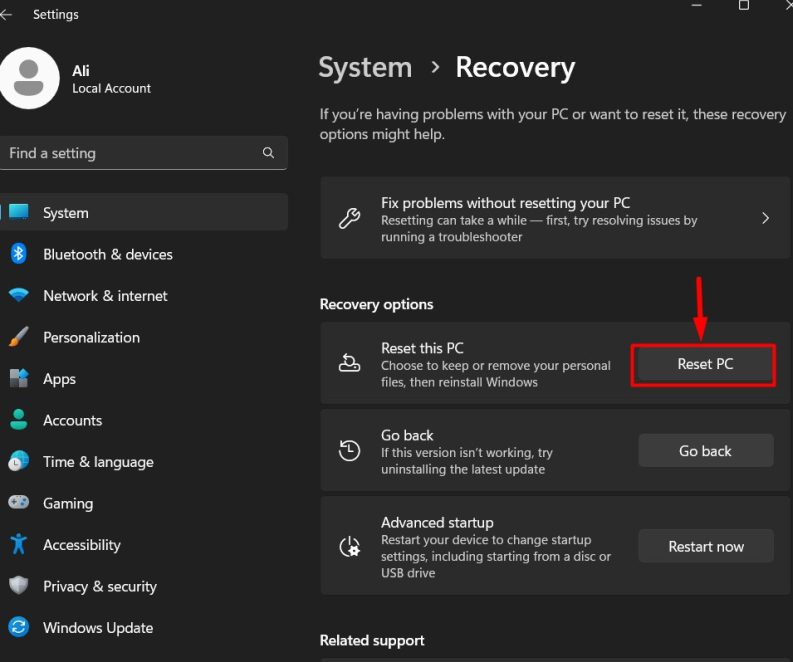Click the Privacy & security shield icon
Image resolution: width=793 pixels, height=662 pixels.
coord(18,586)
